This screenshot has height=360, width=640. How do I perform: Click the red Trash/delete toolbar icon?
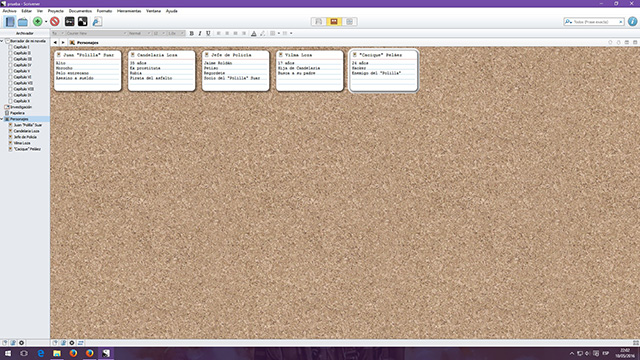click(x=55, y=22)
